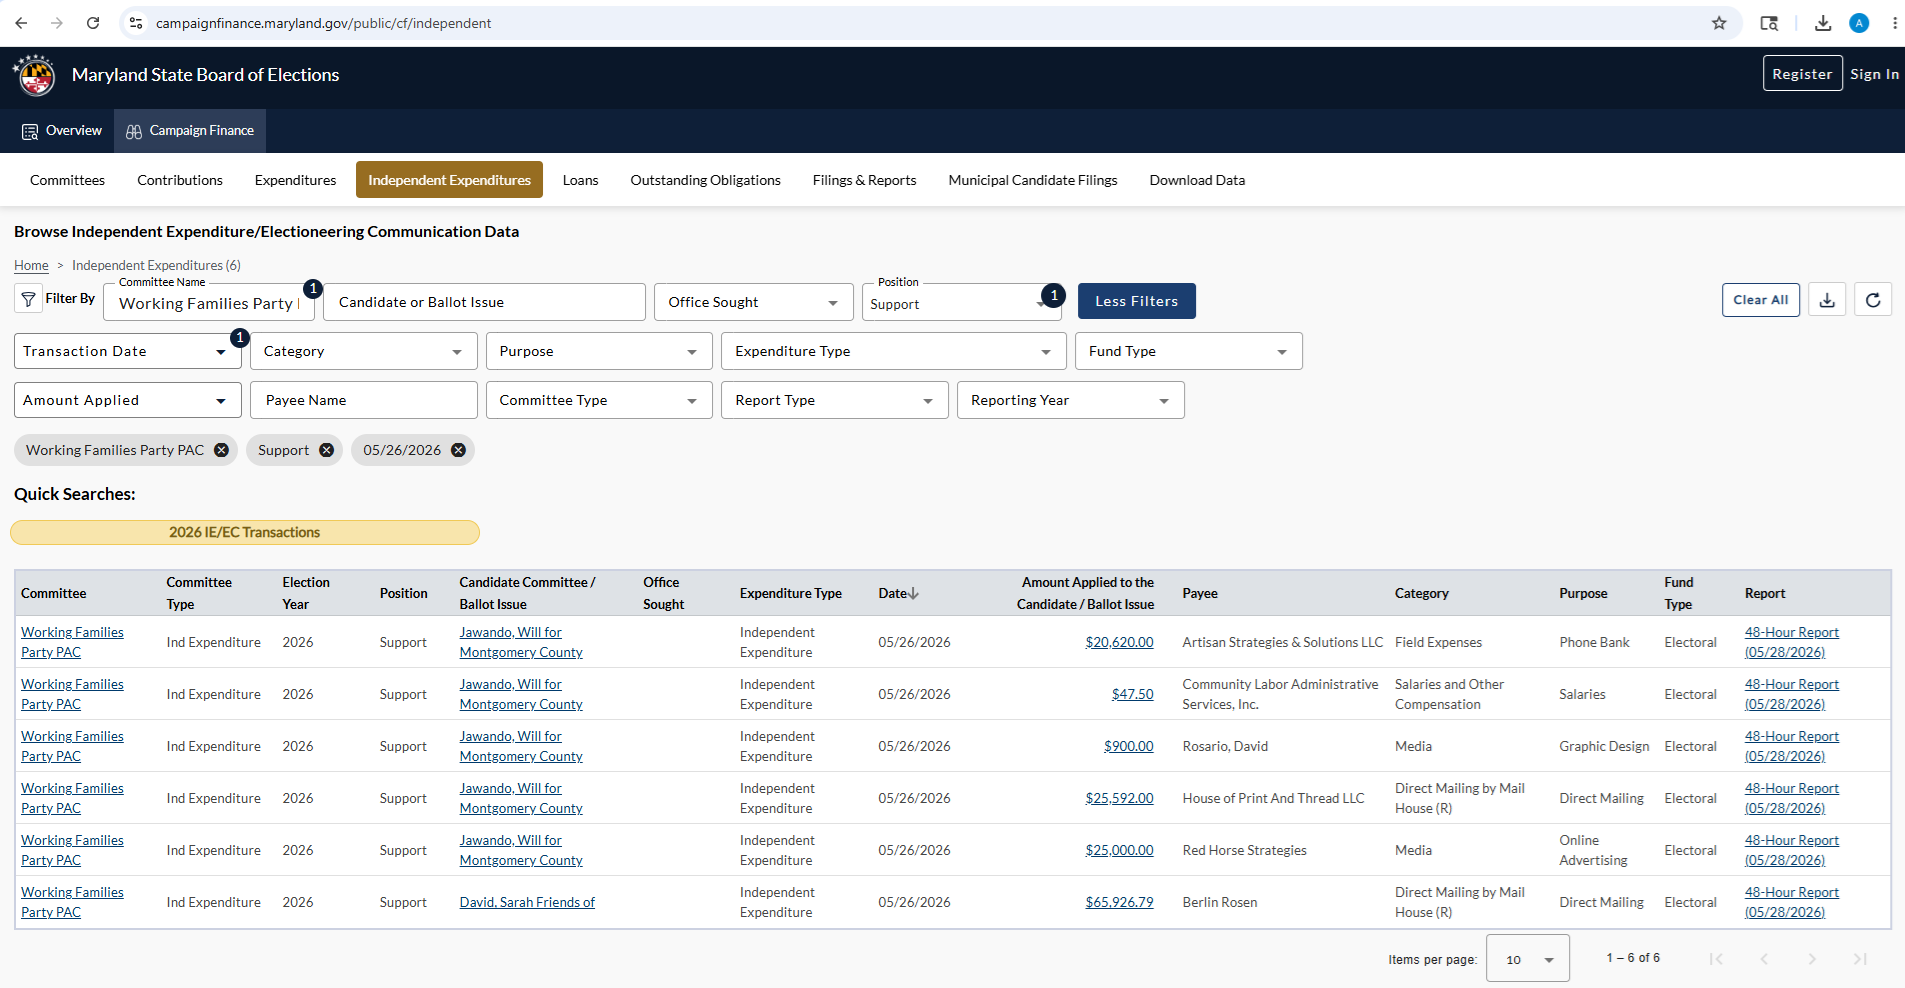Go to the previous results page

(x=1764, y=959)
